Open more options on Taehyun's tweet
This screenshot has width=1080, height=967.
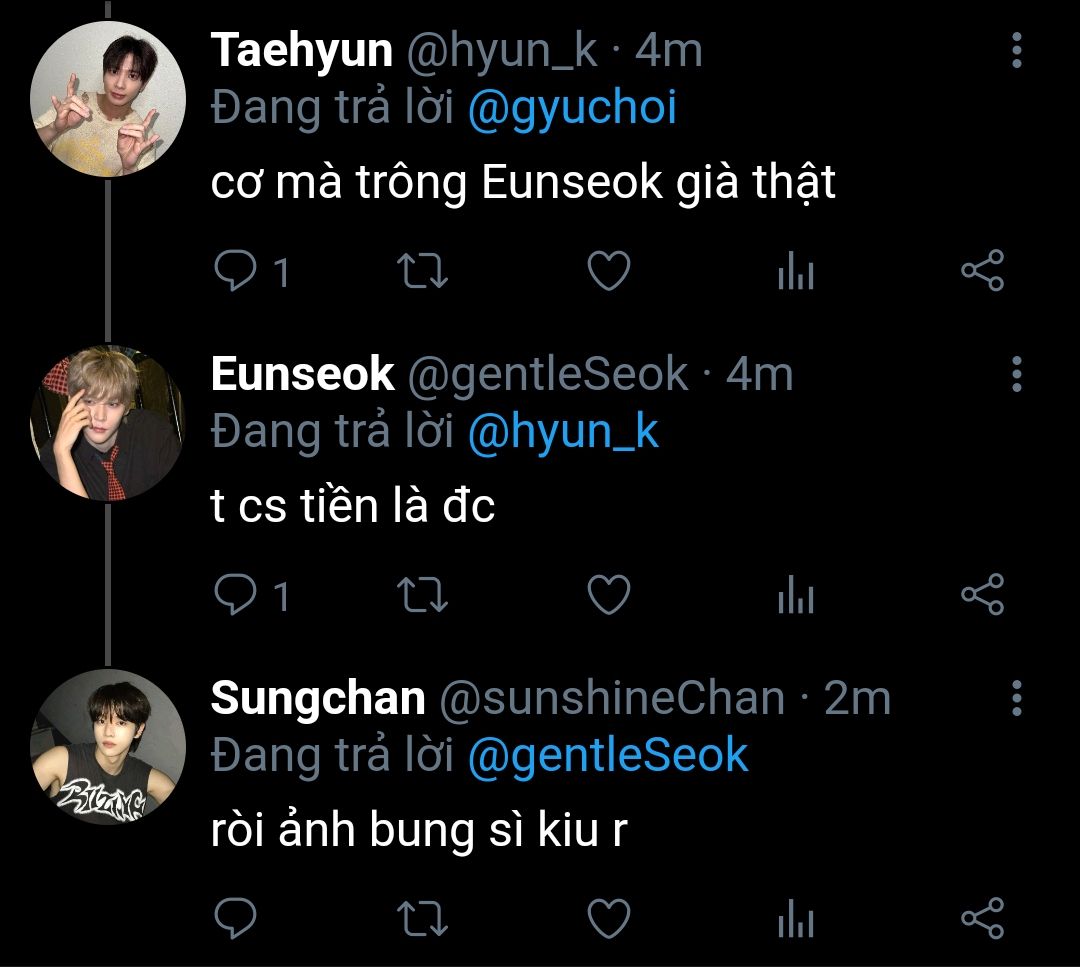(x=1016, y=50)
